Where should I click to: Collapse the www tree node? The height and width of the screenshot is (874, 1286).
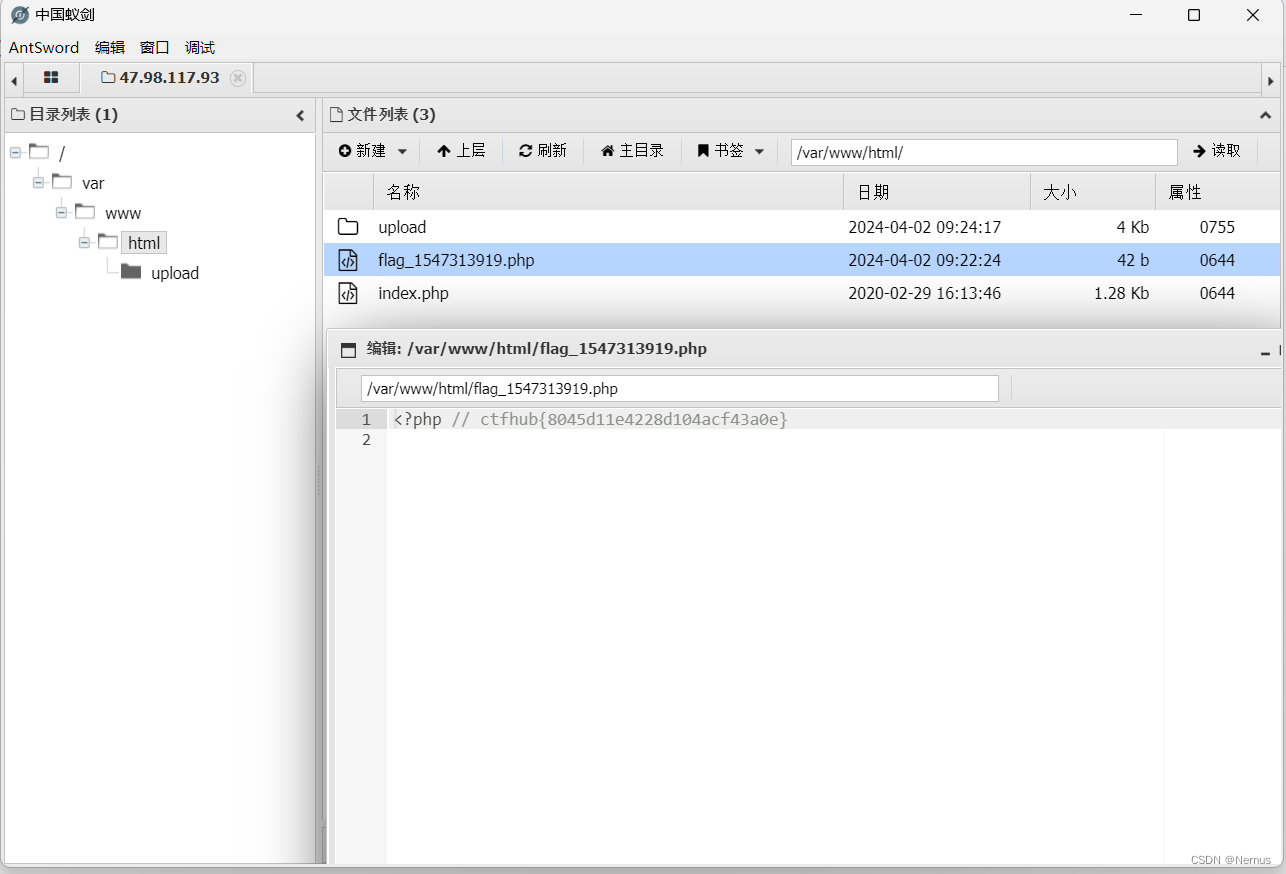pos(61,213)
